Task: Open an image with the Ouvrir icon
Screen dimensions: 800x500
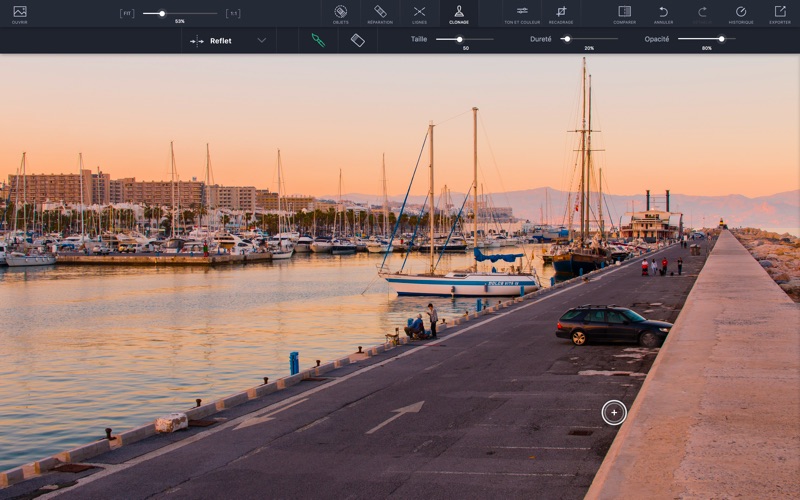Action: click(x=20, y=13)
